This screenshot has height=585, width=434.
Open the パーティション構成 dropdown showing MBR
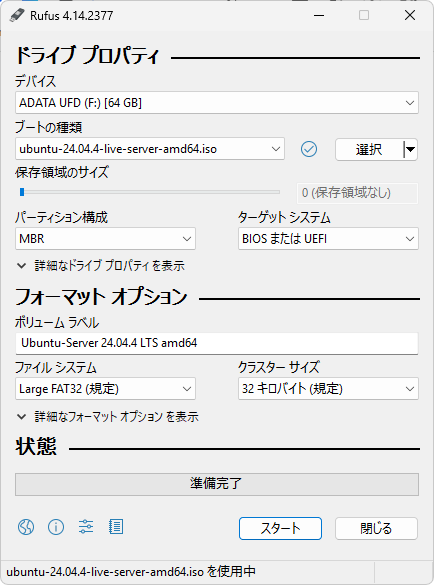(x=105, y=238)
